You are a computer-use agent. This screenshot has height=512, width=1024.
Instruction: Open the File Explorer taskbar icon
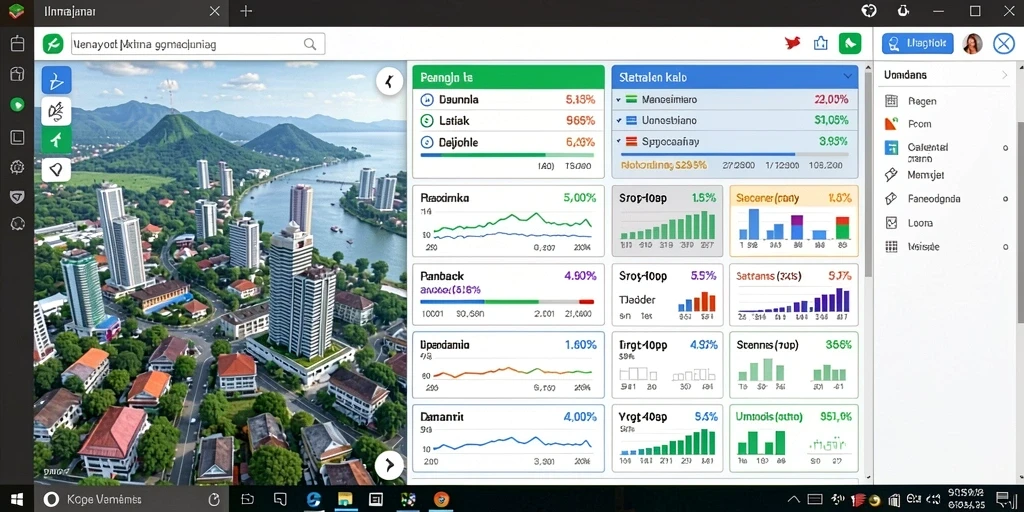click(345, 500)
